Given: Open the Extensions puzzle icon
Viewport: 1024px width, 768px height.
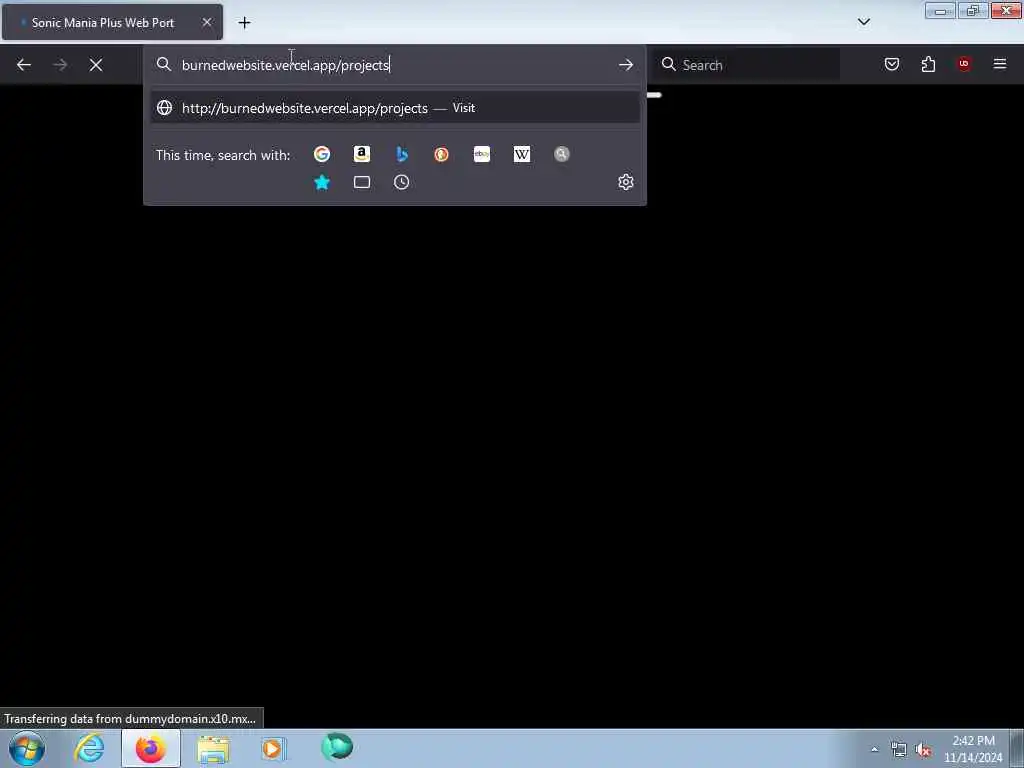Looking at the screenshot, I should click(928, 64).
